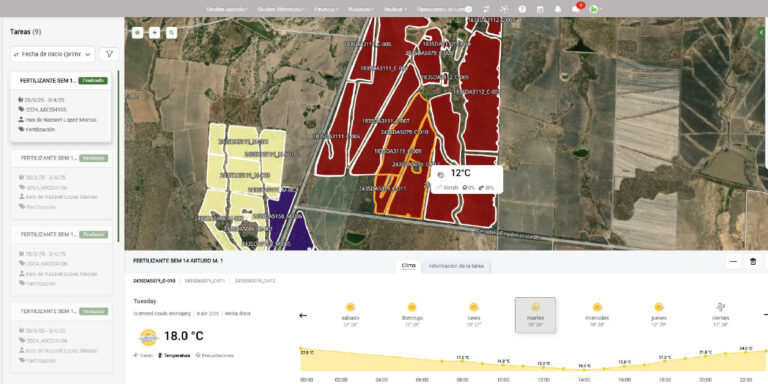Select the Temperatura chart option
Image resolution: width=768 pixels, height=384 pixels.
click(174, 356)
